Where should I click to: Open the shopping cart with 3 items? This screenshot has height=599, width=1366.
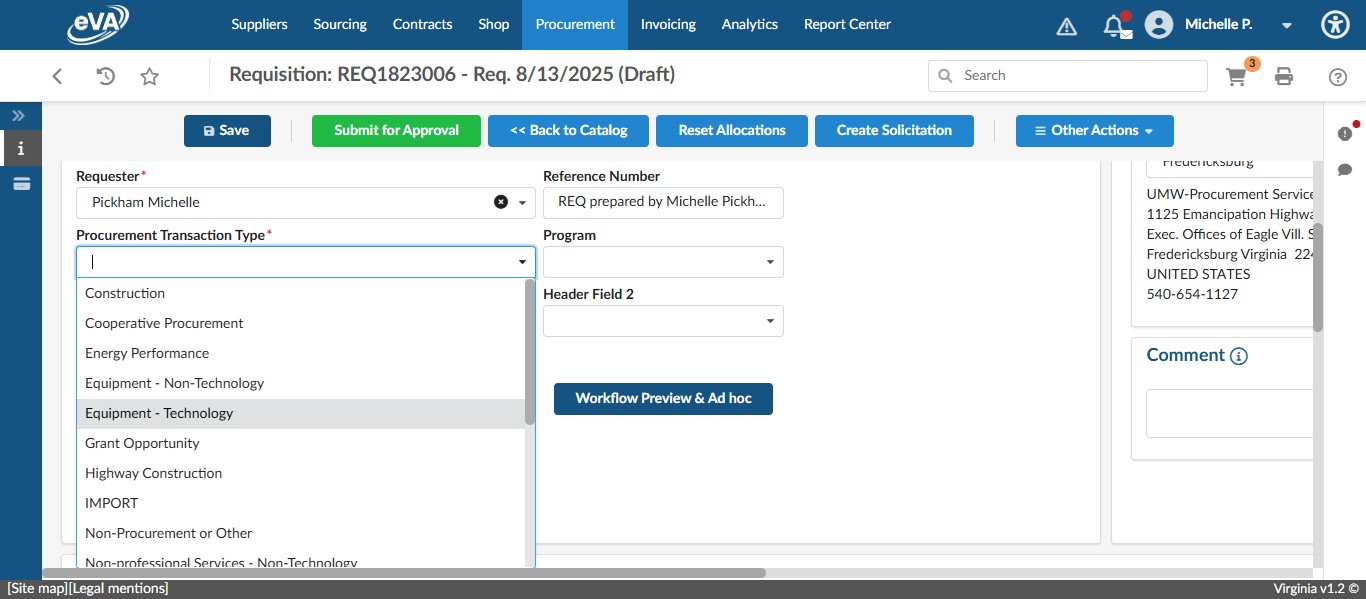click(1236, 75)
